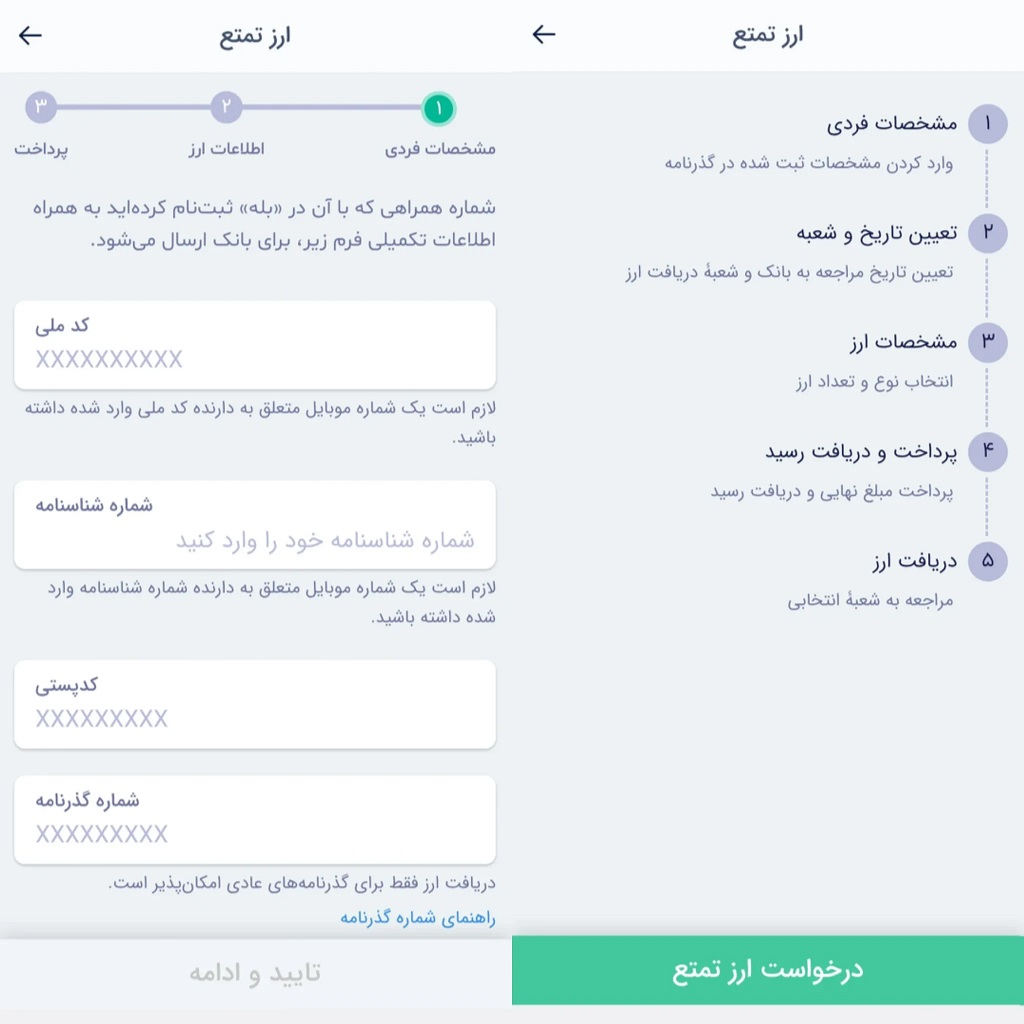Select active step ۱ مشخصات فردی circle
This screenshot has height=1024, width=1024.
coord(437,108)
